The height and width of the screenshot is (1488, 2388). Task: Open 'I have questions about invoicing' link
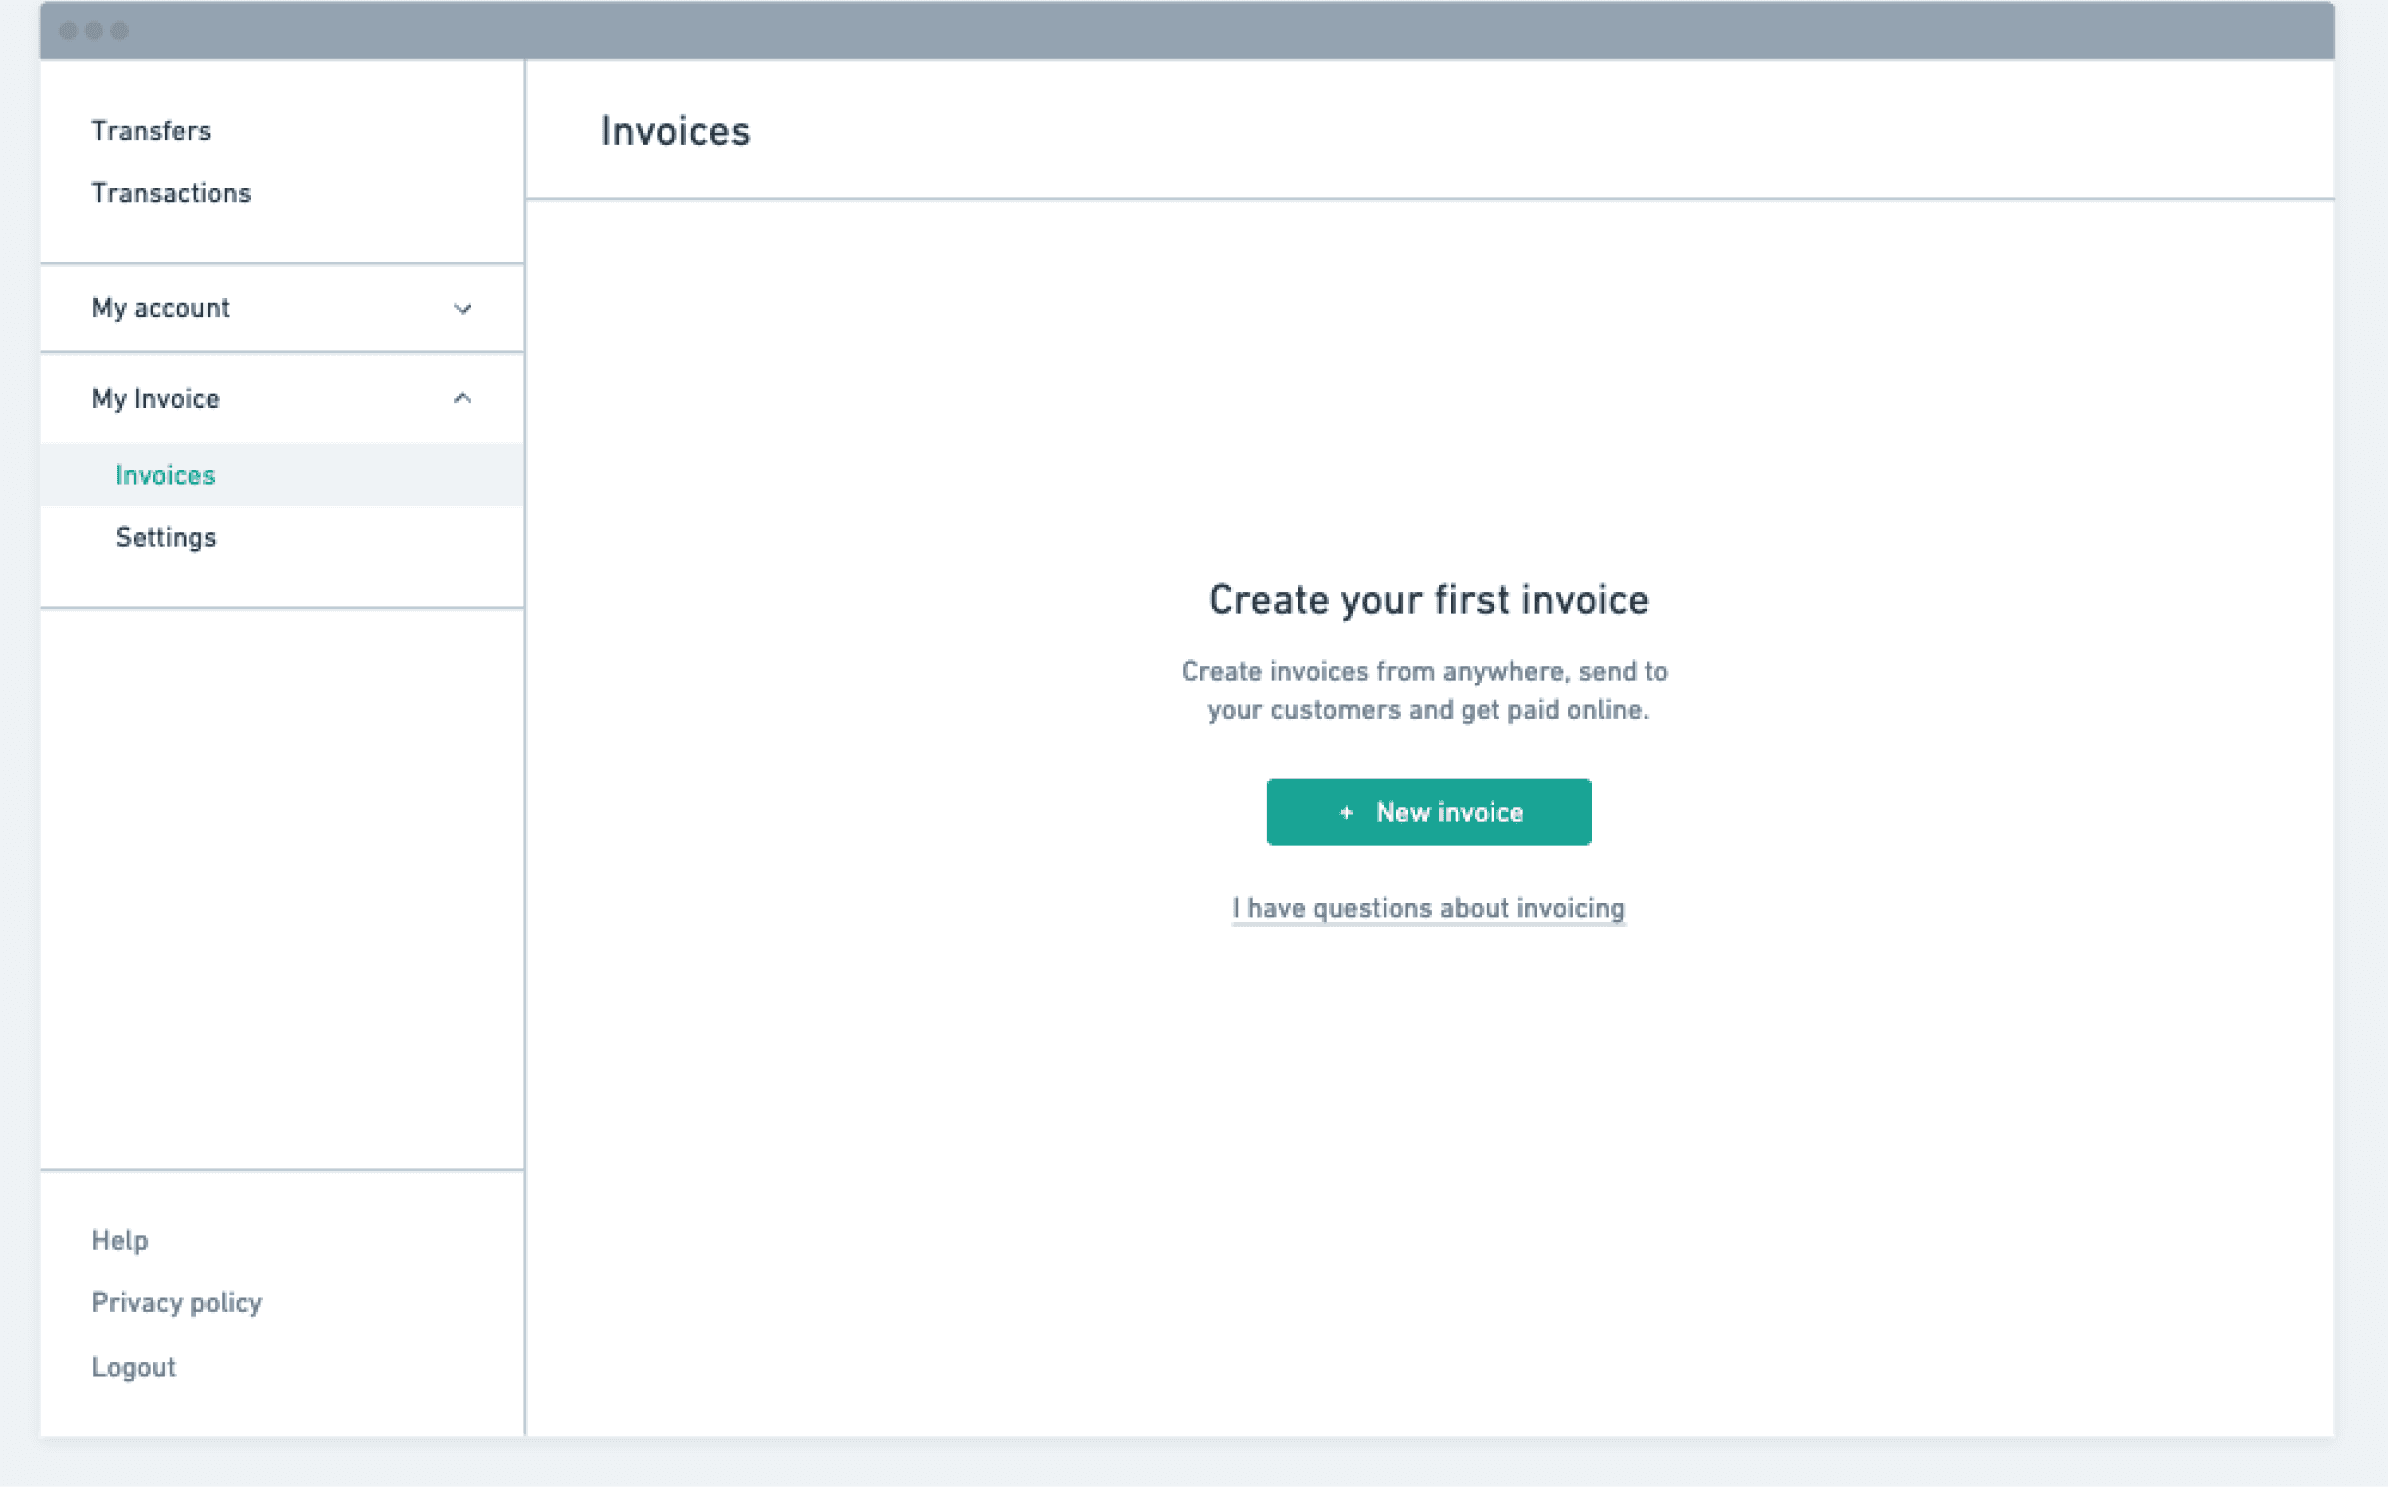pyautogui.click(x=1428, y=908)
